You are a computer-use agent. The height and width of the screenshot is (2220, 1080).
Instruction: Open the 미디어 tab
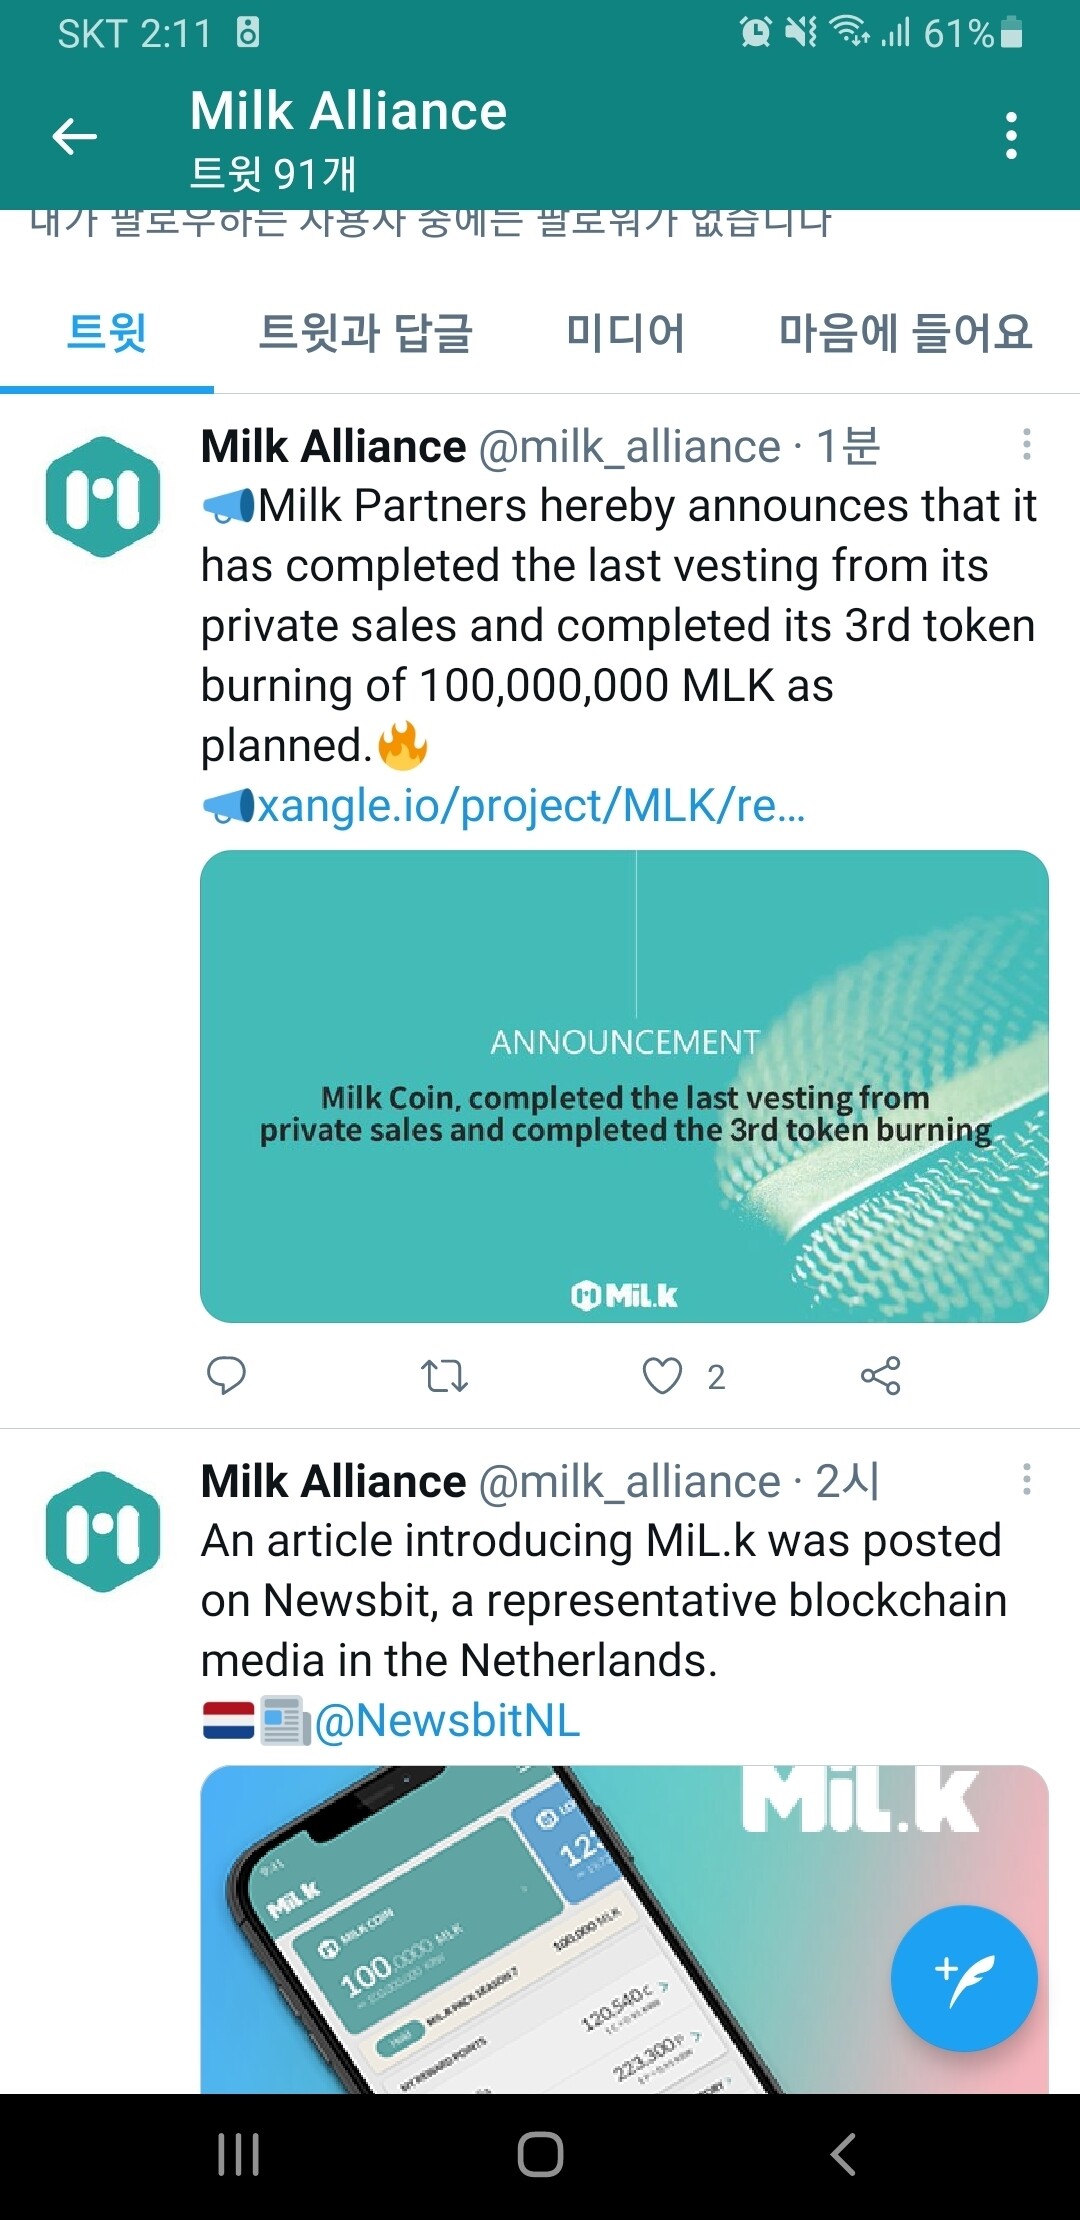625,333
